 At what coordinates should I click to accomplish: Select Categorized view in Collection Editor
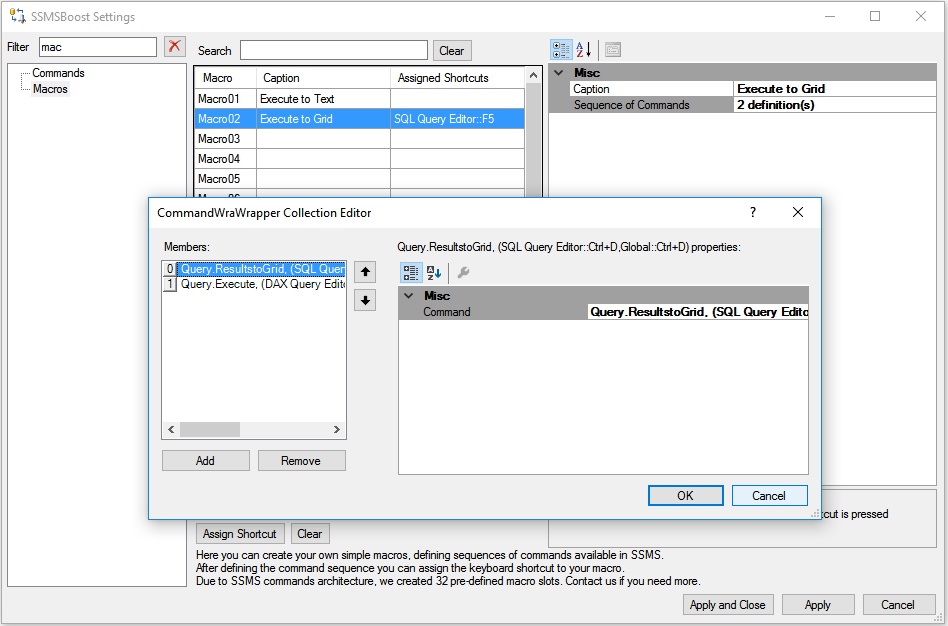coord(411,273)
